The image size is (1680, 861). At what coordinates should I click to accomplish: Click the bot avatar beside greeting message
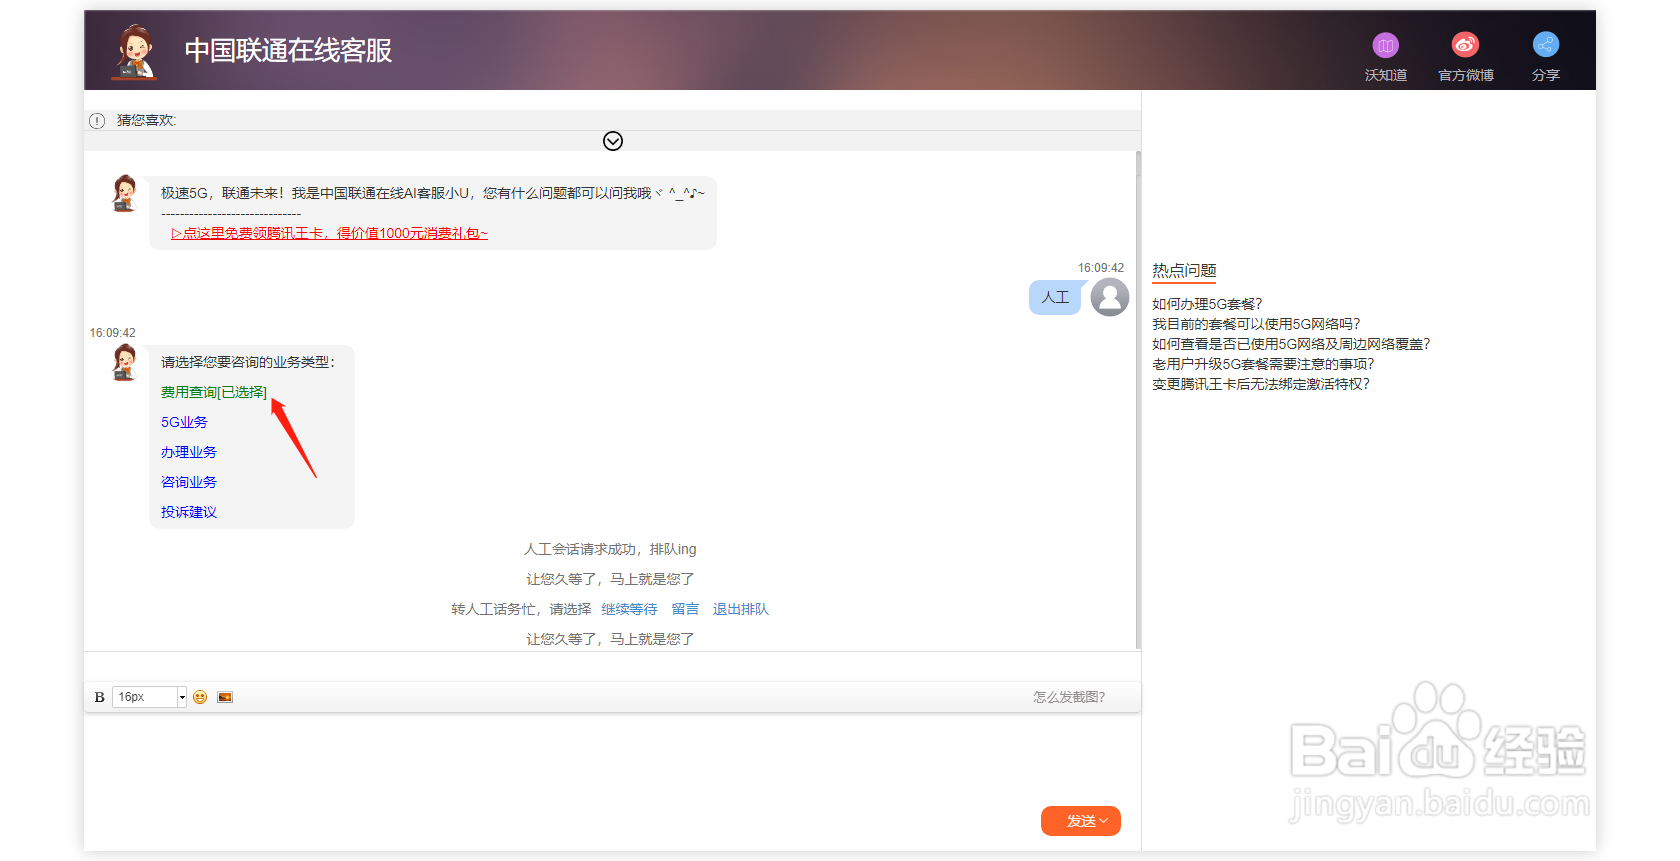(125, 193)
